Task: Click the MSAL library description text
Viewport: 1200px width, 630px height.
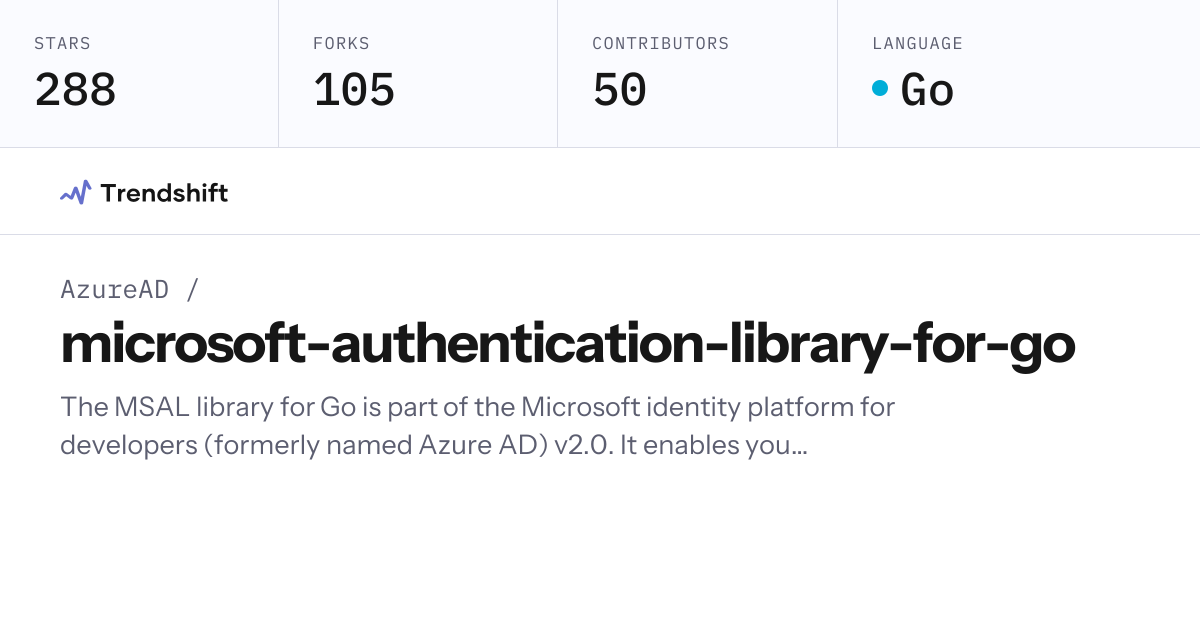Action: click(x=478, y=426)
